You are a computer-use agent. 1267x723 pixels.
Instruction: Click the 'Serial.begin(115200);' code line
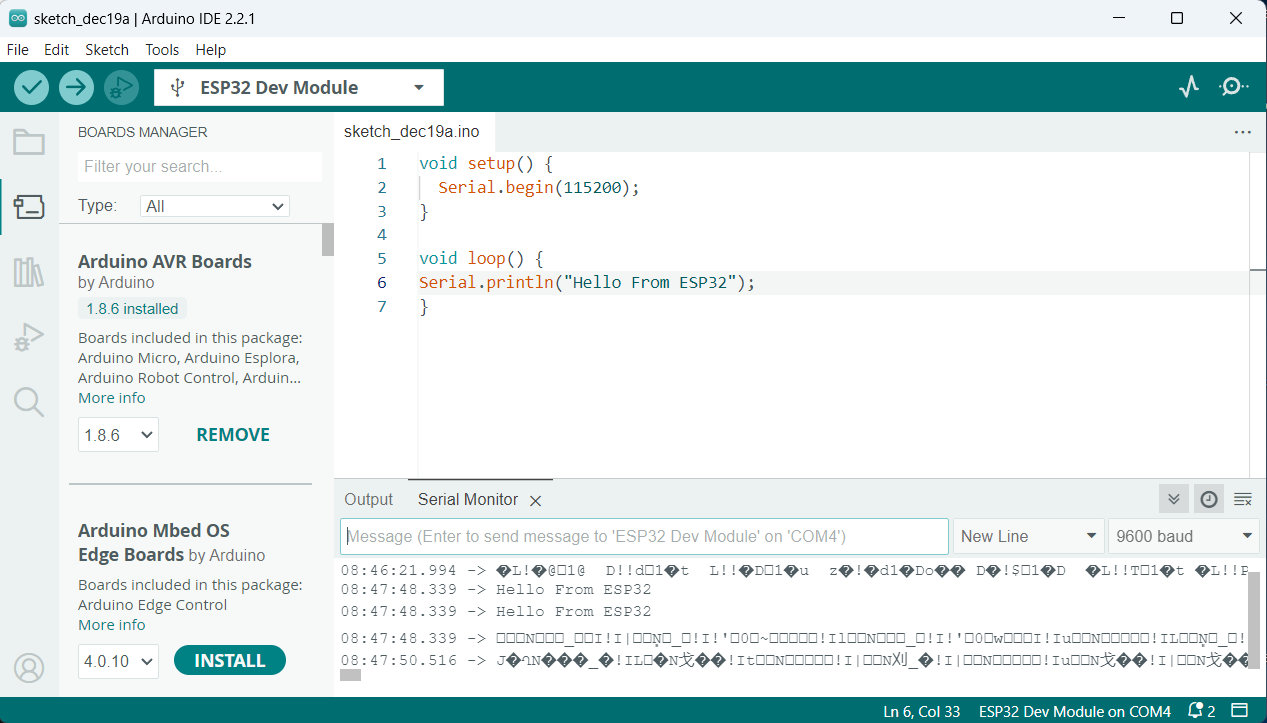coord(538,187)
